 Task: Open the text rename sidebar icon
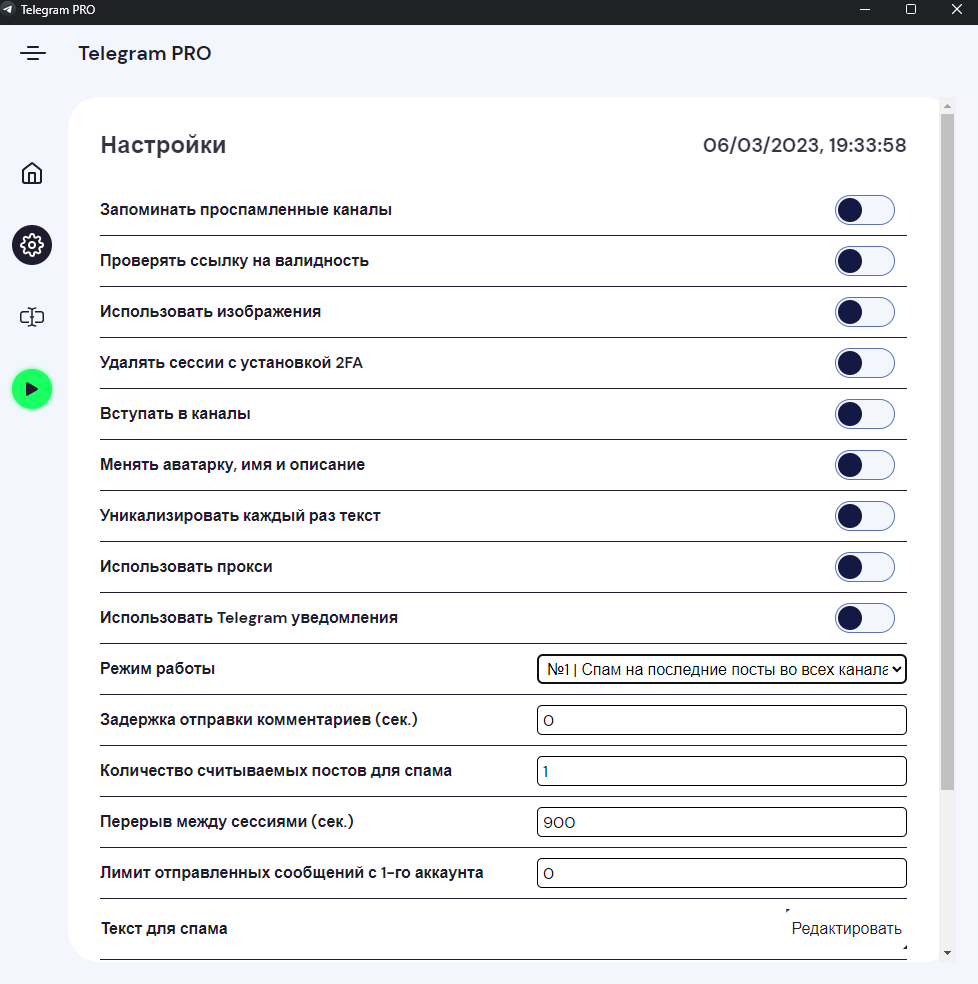point(32,317)
